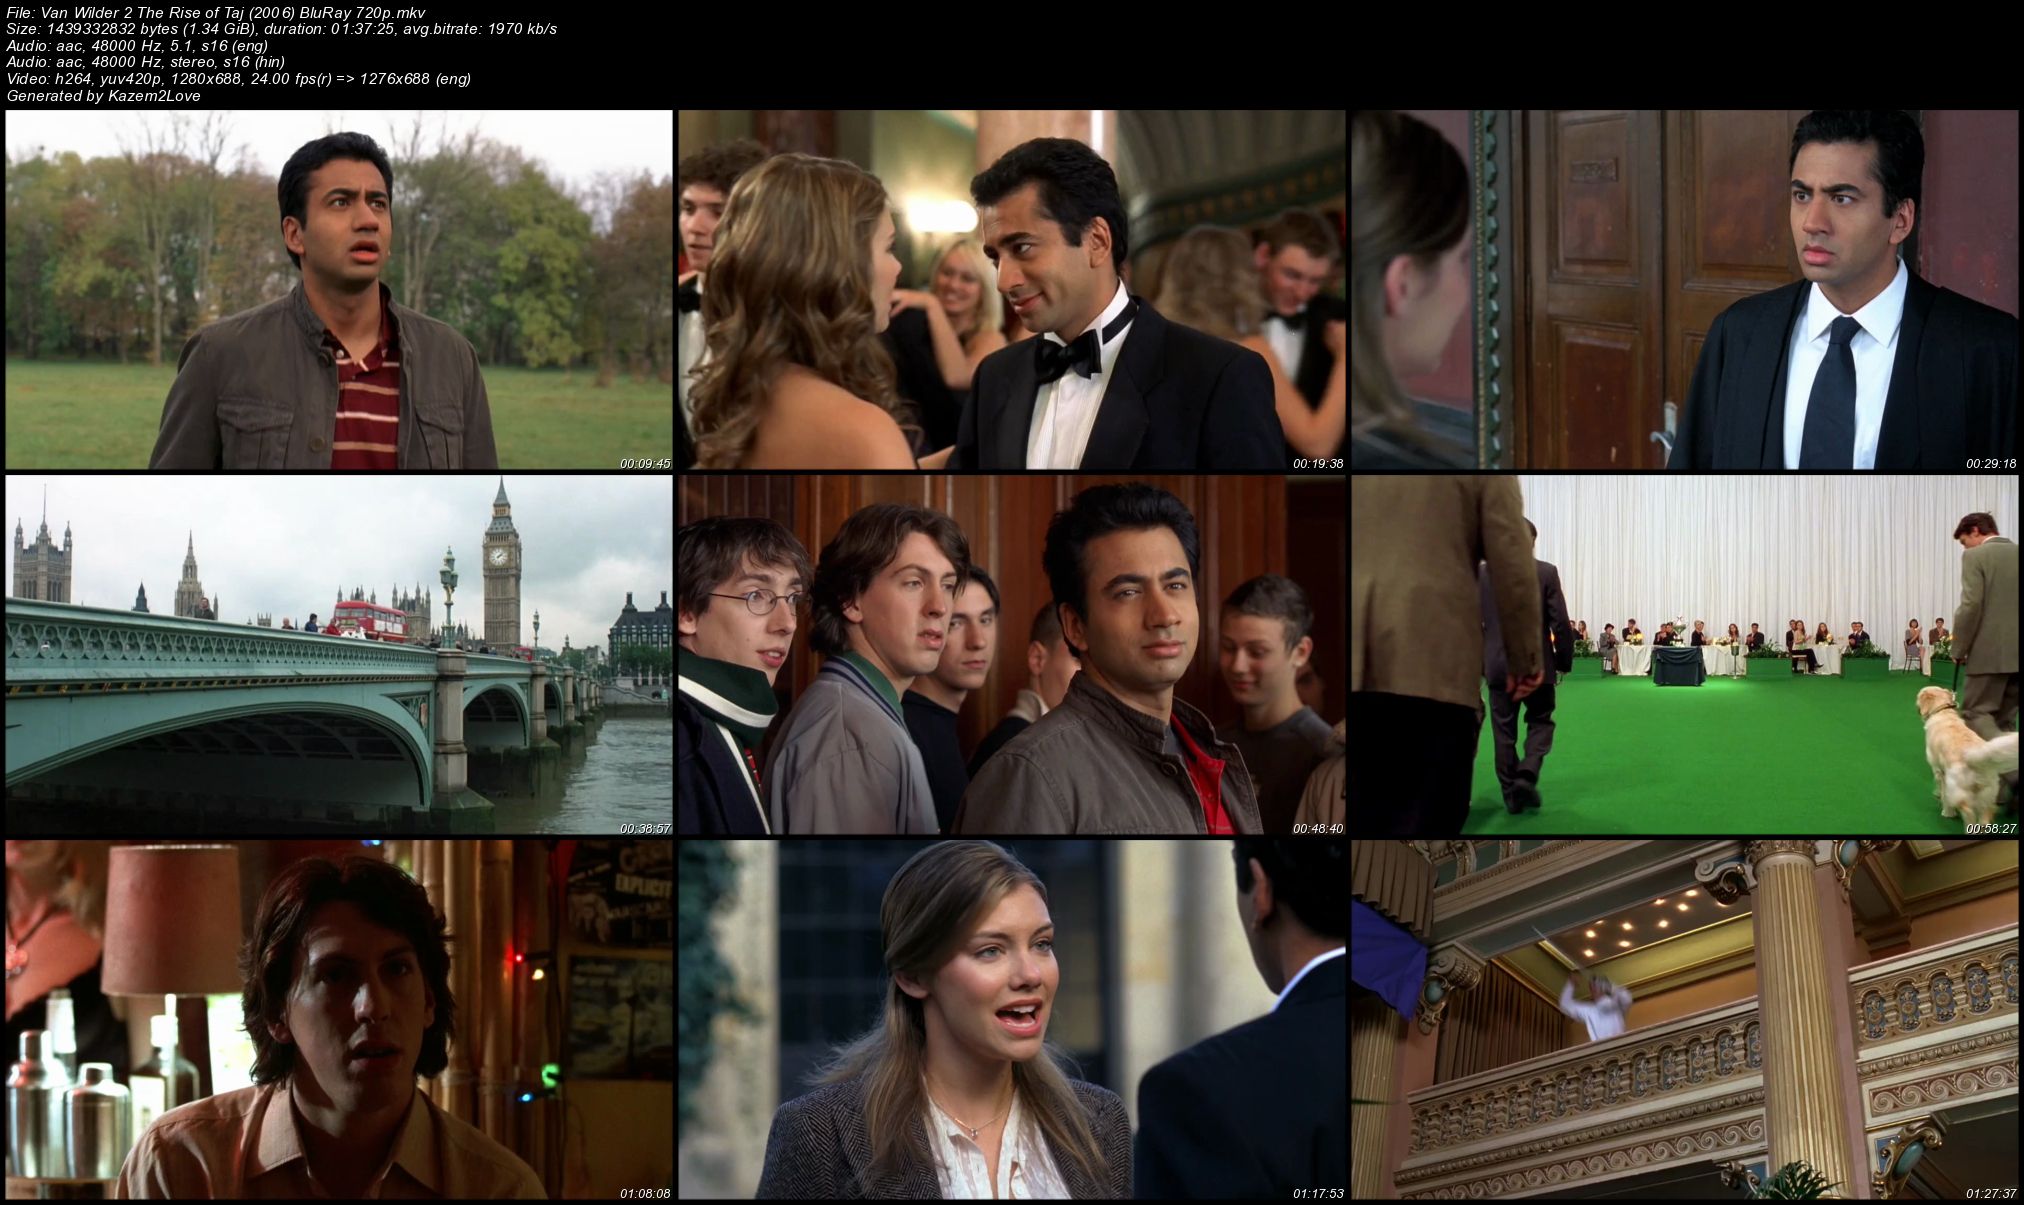Select the bar scene thumbnail at 01:08:08
The height and width of the screenshot is (1205, 2024).
[x=339, y=1020]
